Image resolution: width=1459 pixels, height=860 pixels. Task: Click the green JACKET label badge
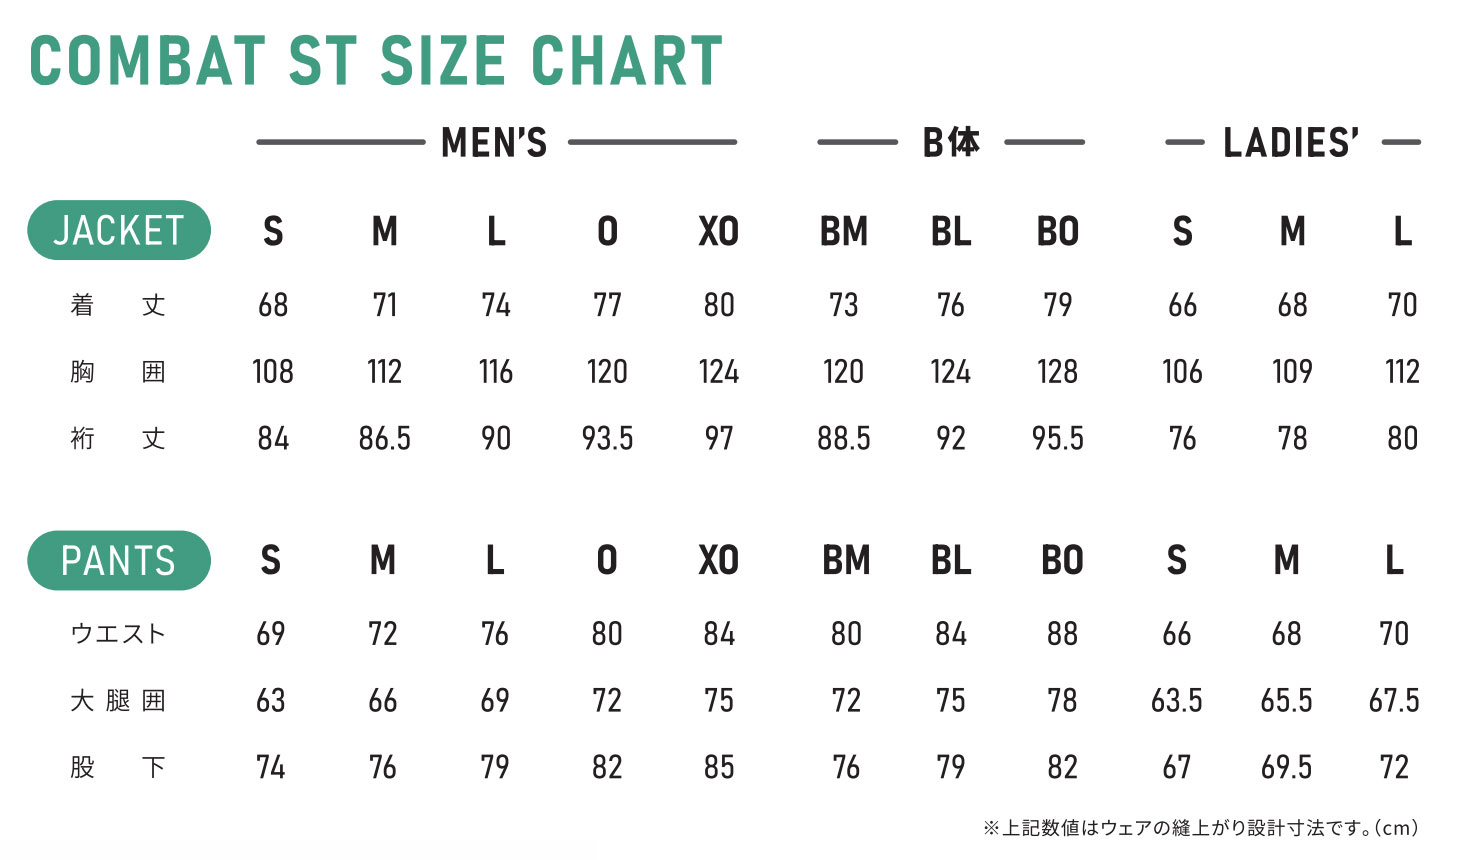[x=119, y=230]
